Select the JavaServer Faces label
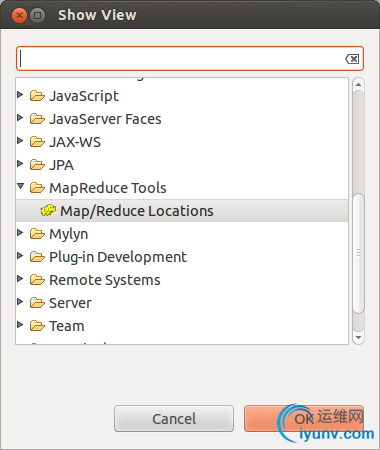 coord(105,119)
